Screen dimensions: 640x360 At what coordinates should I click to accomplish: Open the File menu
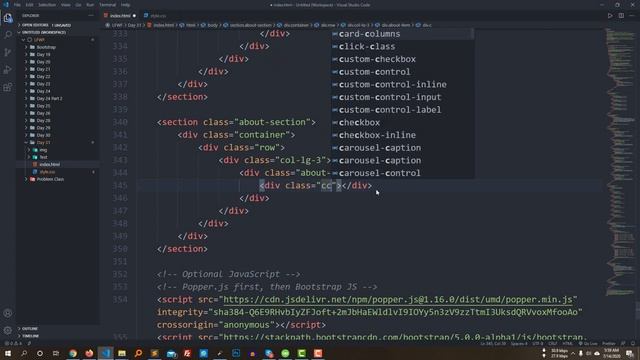tap(17, 5)
